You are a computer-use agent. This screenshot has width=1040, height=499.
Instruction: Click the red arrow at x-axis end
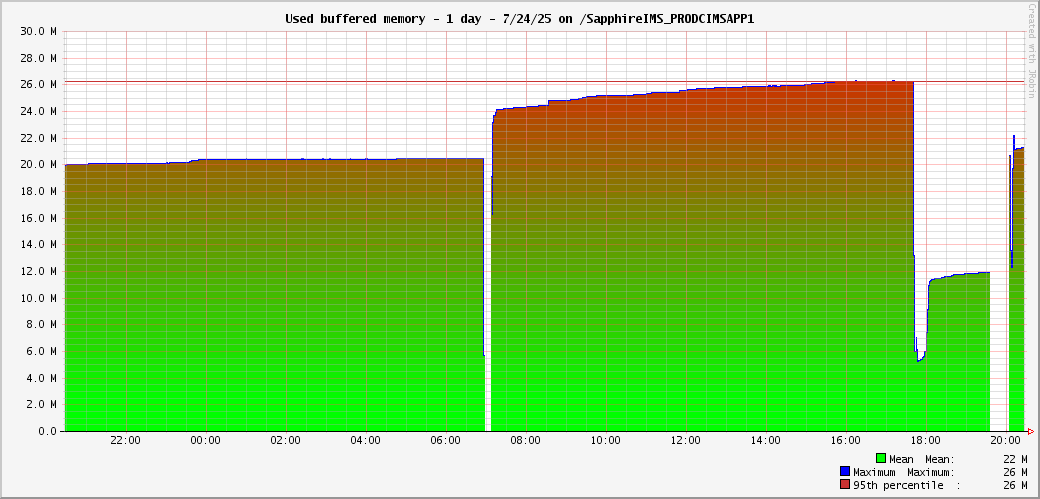coord(1030,431)
